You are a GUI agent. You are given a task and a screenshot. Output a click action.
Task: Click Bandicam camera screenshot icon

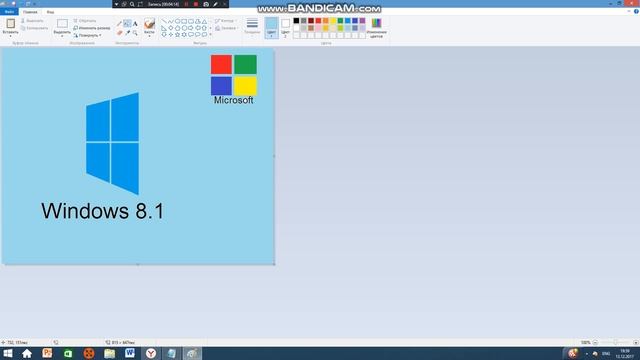point(206,4)
